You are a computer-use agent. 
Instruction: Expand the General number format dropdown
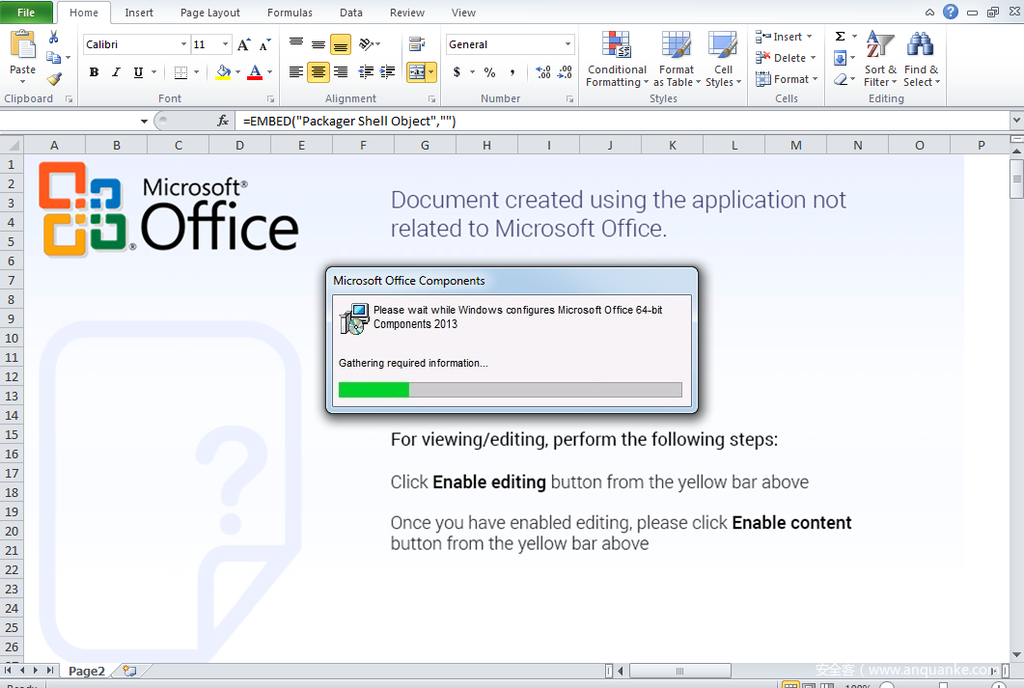tap(568, 45)
